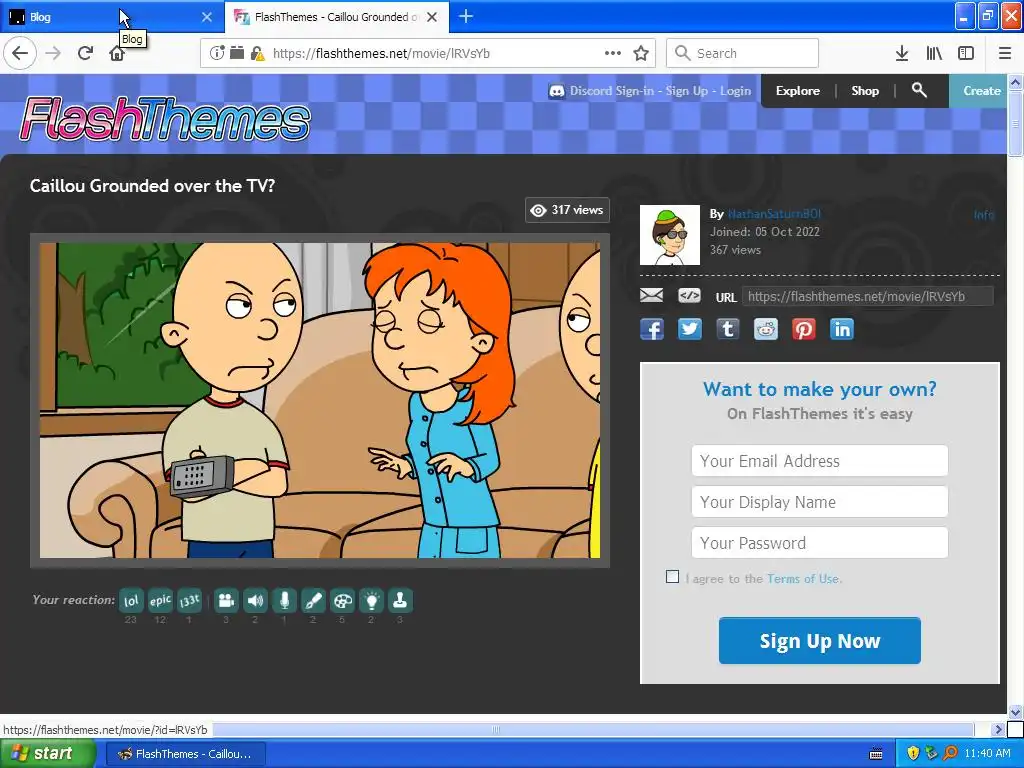Click the vertical scrollbar down arrow
Viewport: 1024px width, 768px height.
pos(1015,711)
